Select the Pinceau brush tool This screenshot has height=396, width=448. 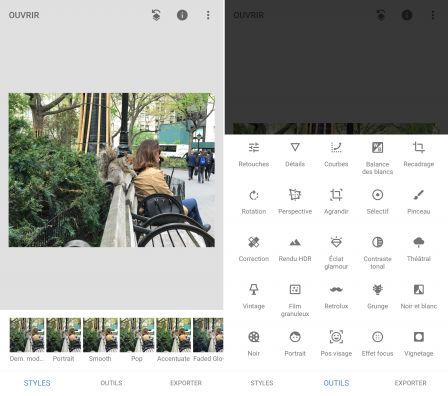click(419, 202)
